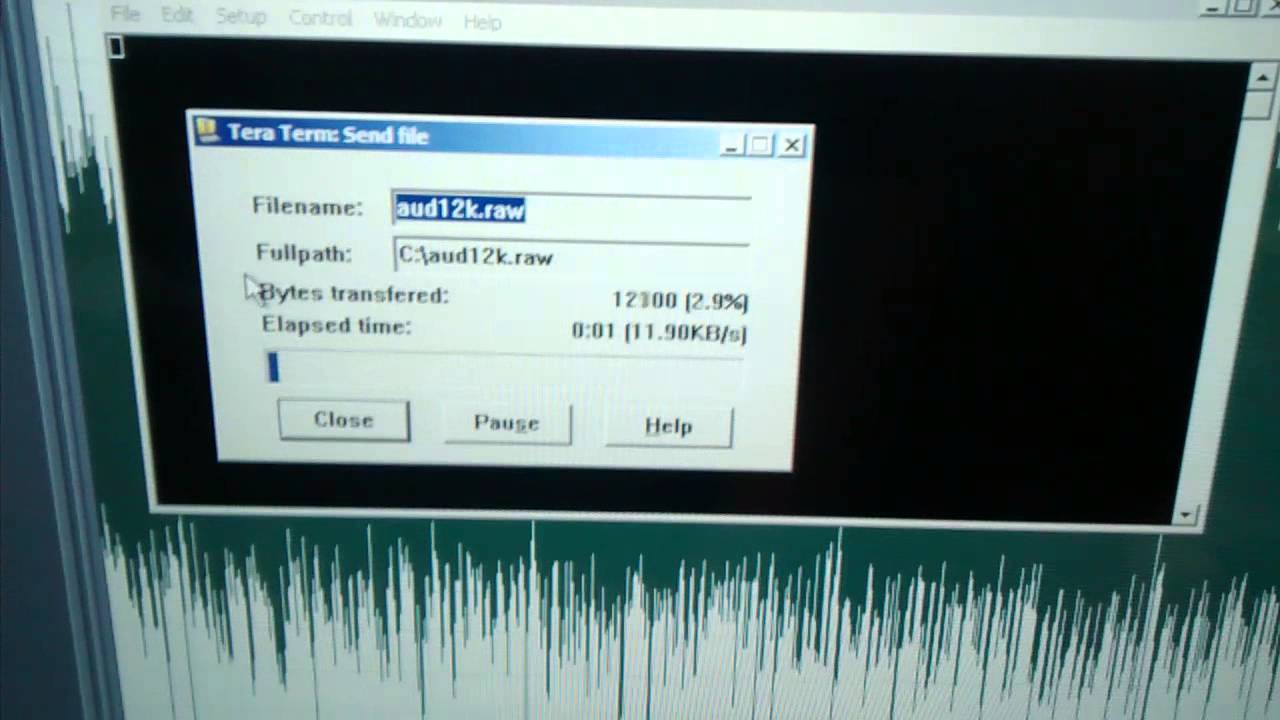Open the Window menu in Tera Term
Image resolution: width=1280 pixels, height=720 pixels.
pos(407,20)
